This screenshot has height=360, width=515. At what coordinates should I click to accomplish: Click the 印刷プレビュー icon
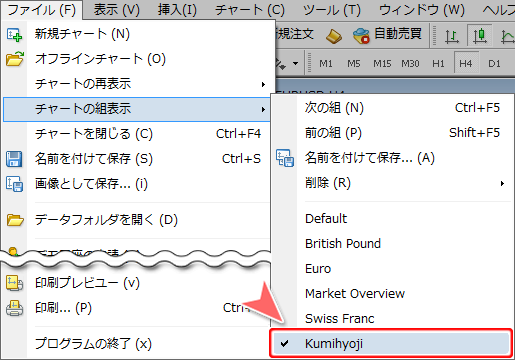(x=14, y=283)
